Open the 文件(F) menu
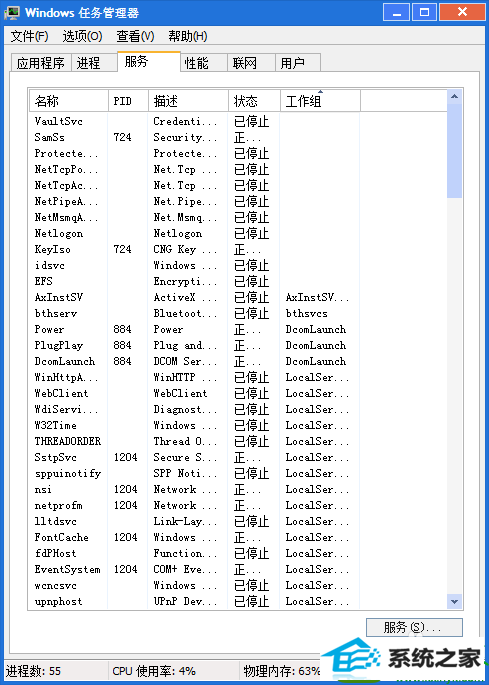Screen dimensions: 489x685 (x=29, y=36)
